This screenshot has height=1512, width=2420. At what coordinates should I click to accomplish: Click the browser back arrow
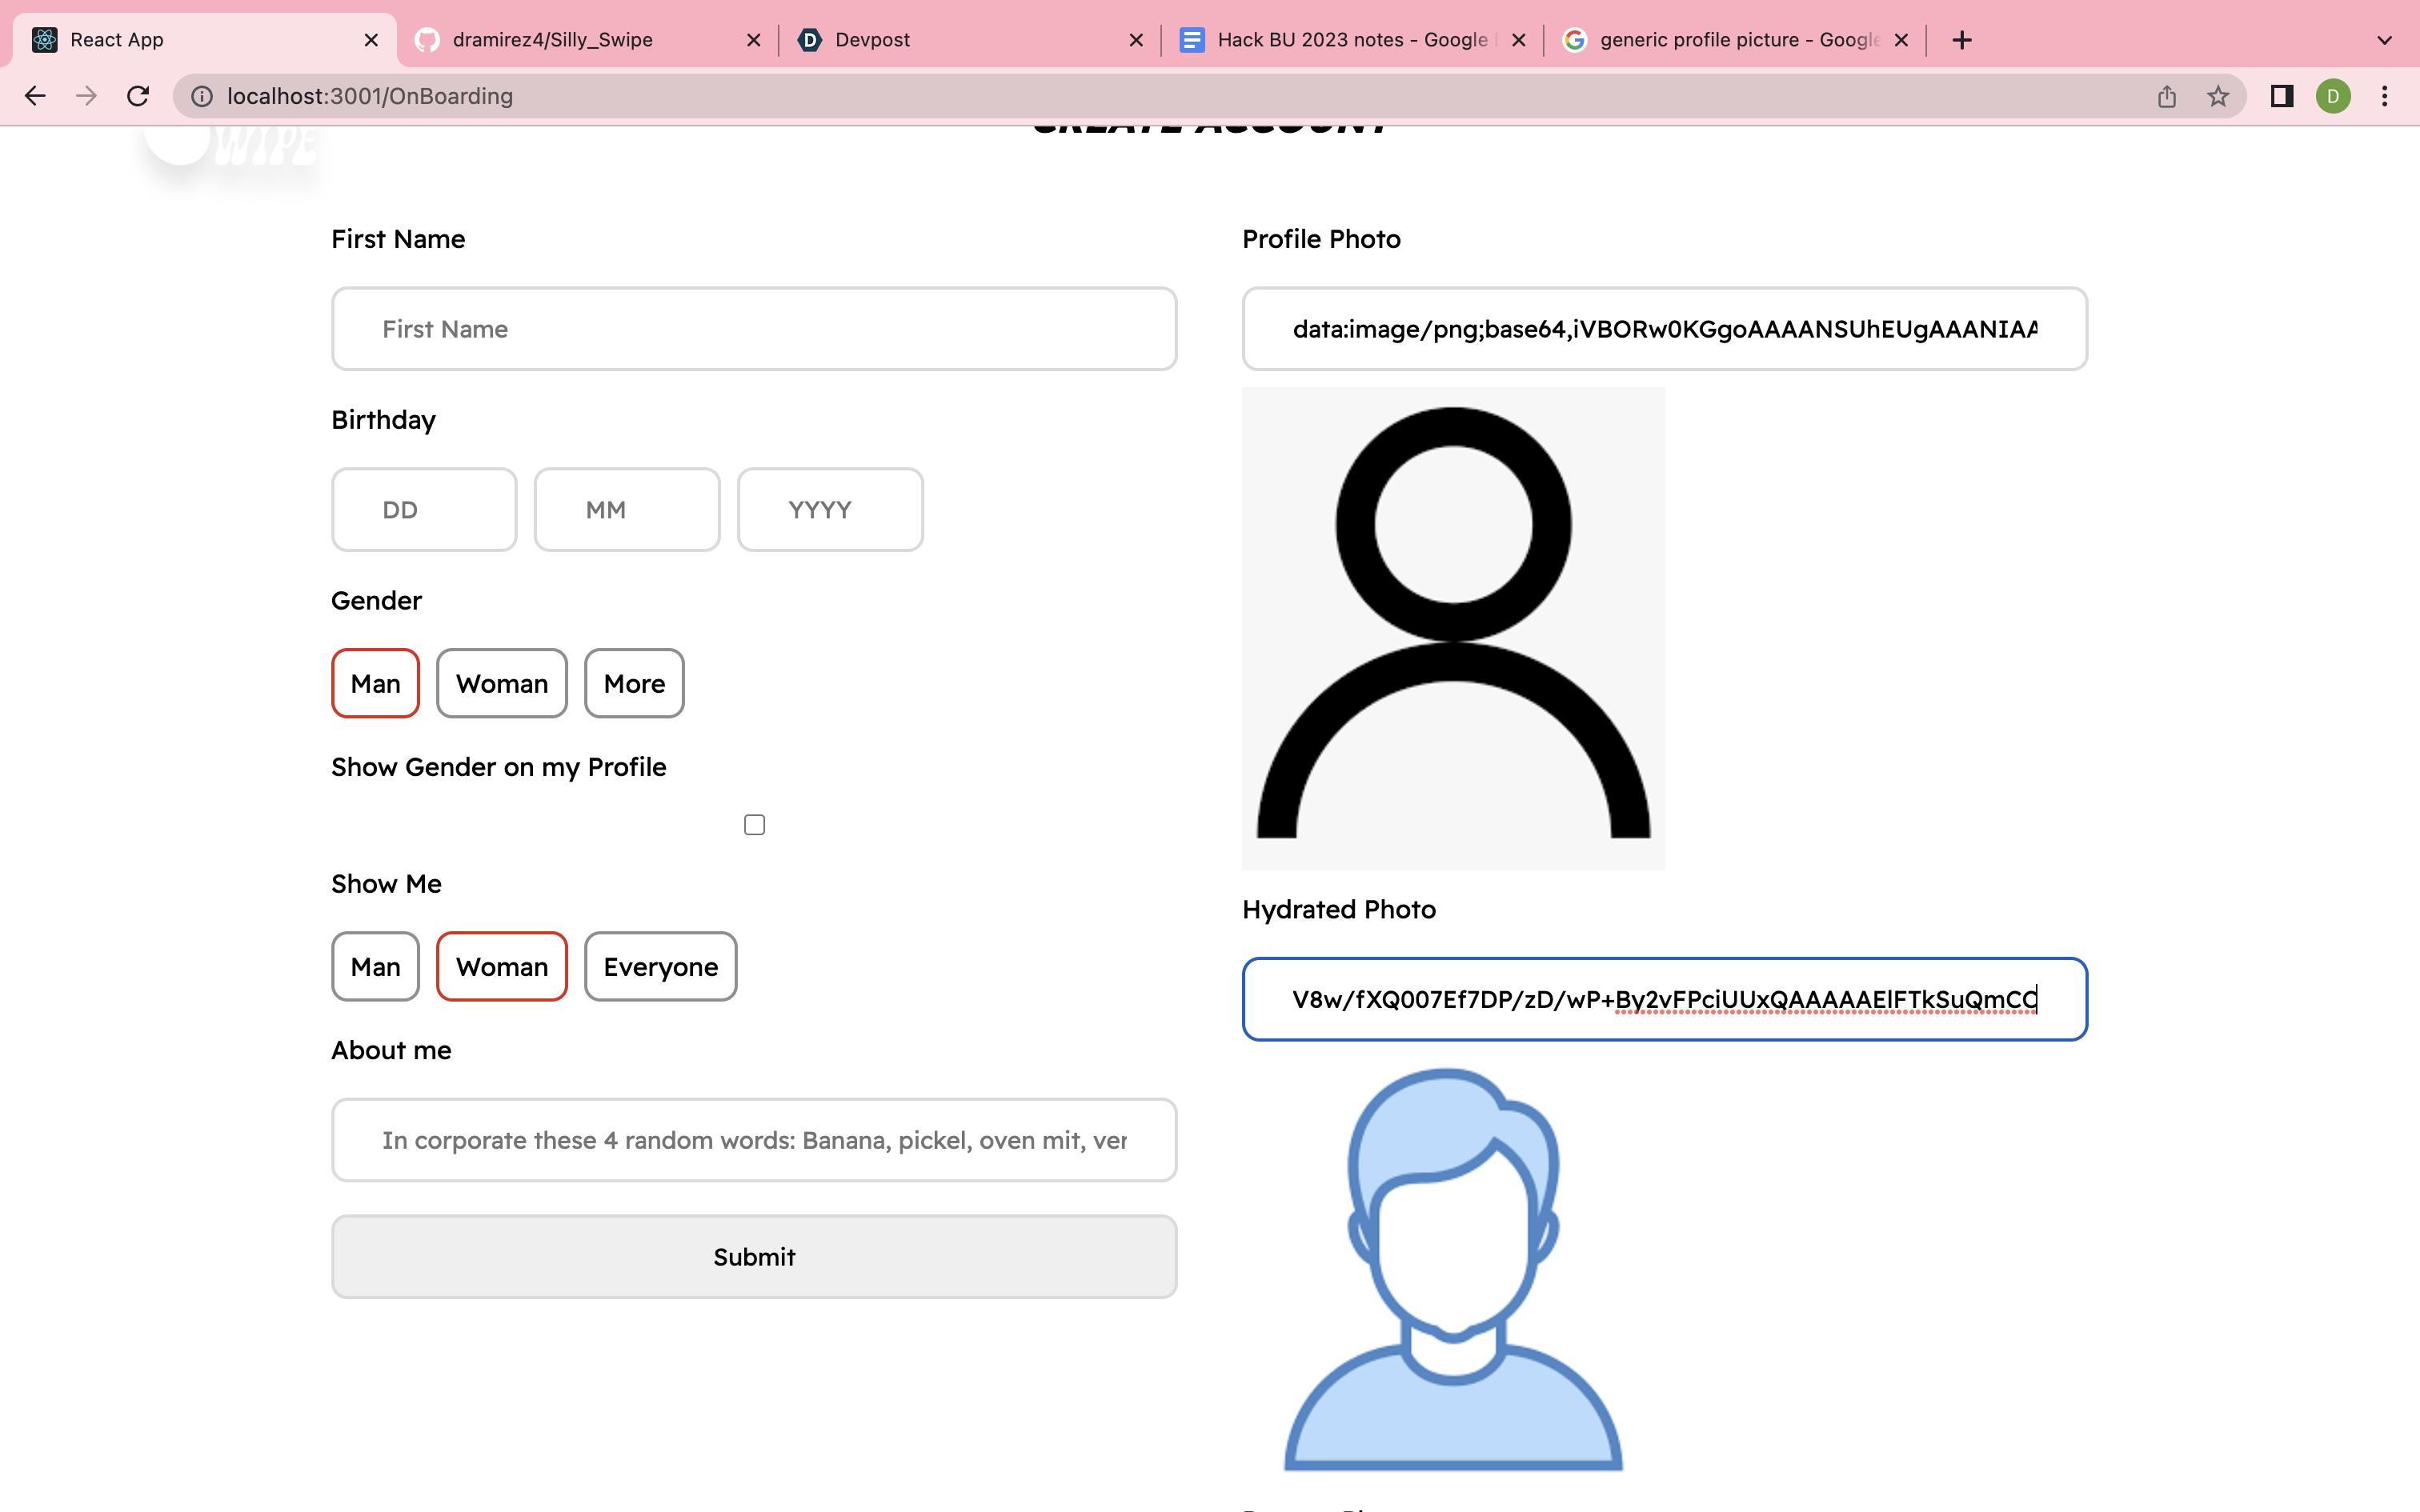point(35,96)
